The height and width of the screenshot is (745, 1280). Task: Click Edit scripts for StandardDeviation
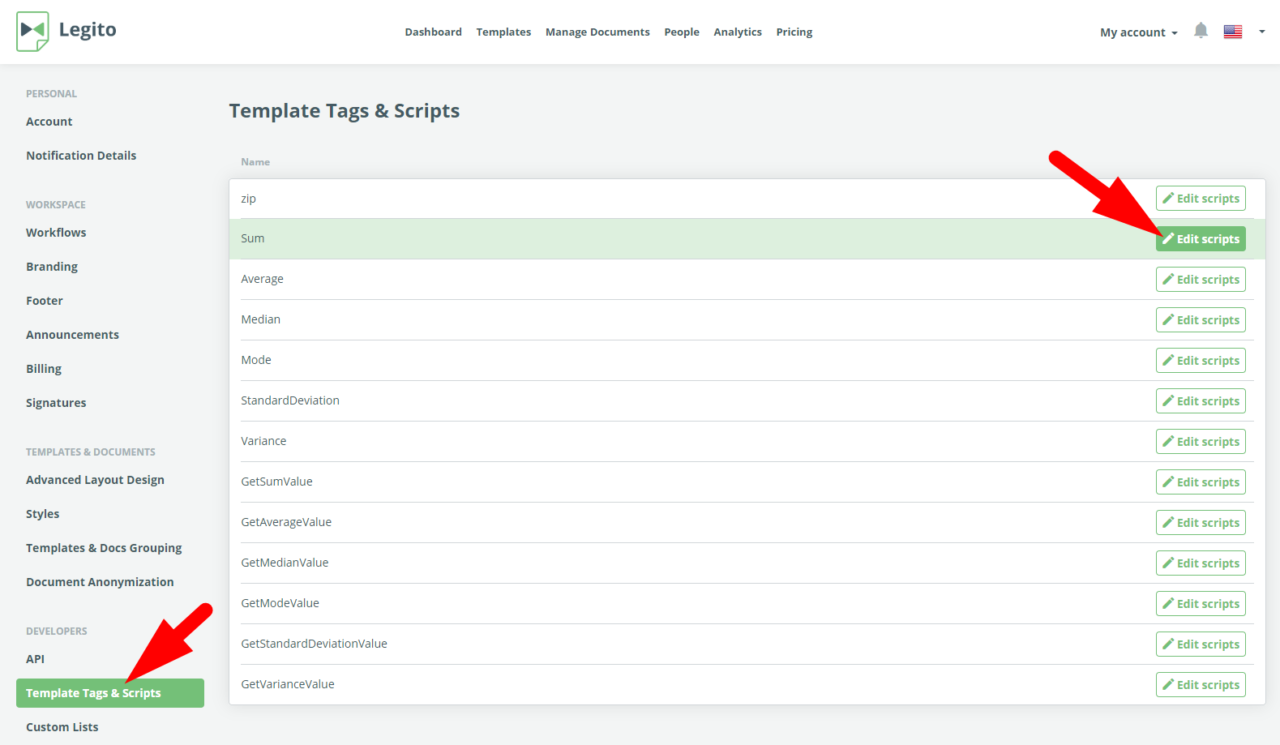point(1200,400)
